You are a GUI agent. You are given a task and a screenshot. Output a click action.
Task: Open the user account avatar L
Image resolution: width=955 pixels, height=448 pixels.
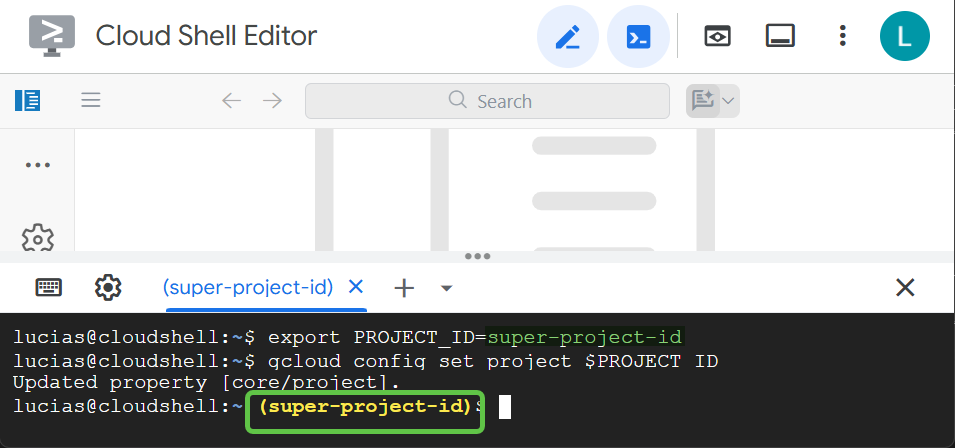coord(904,37)
